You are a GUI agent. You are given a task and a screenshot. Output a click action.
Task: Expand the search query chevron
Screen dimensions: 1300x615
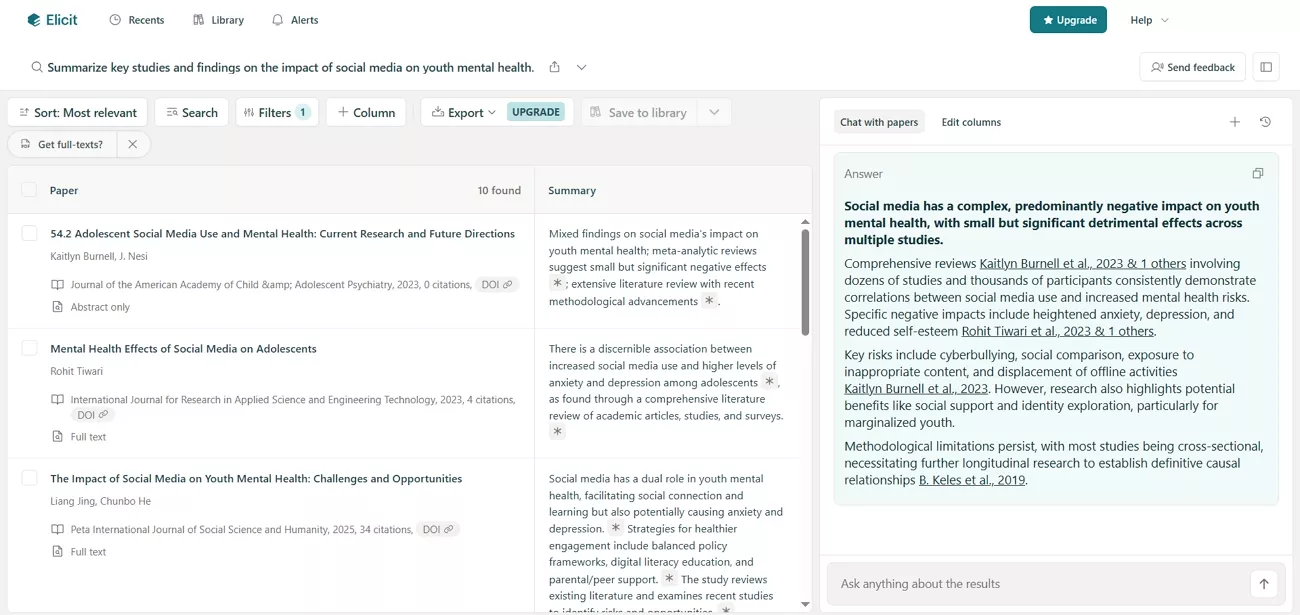tap(580, 67)
